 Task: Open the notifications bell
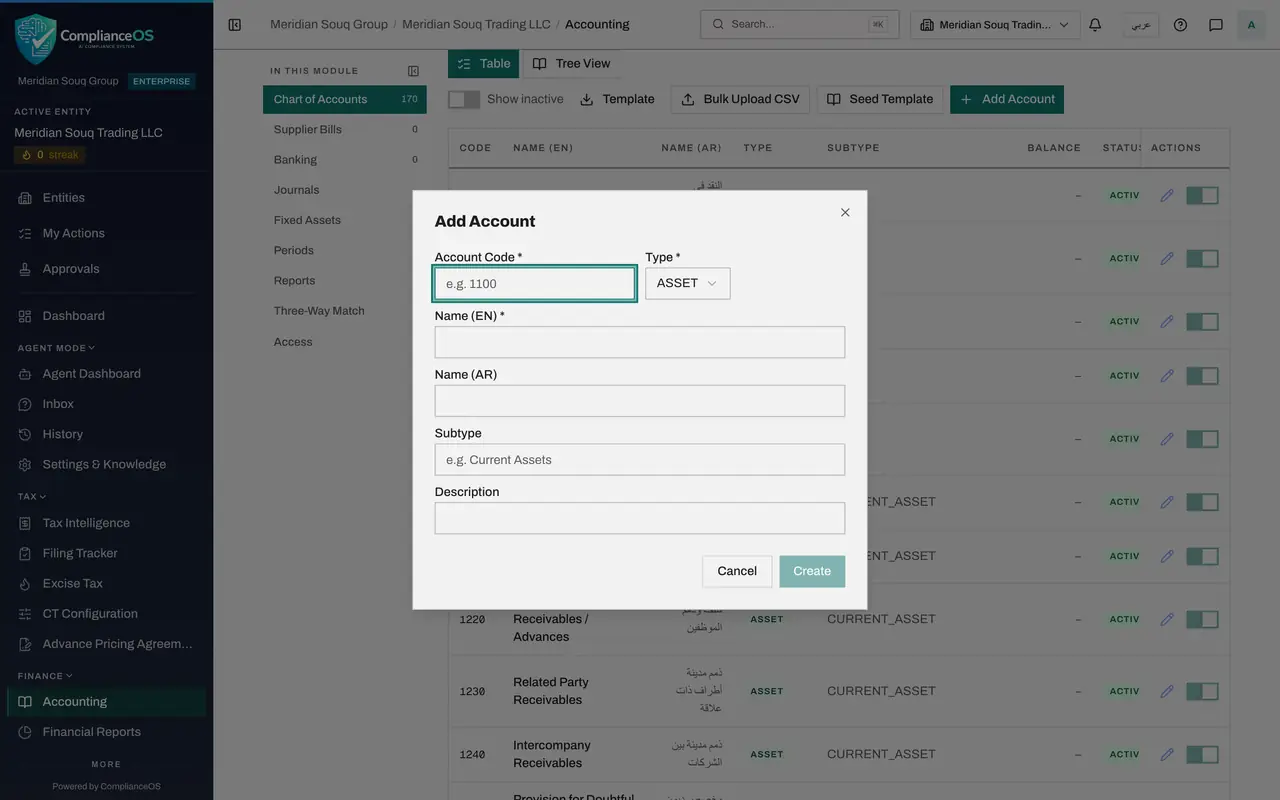pos(1095,25)
